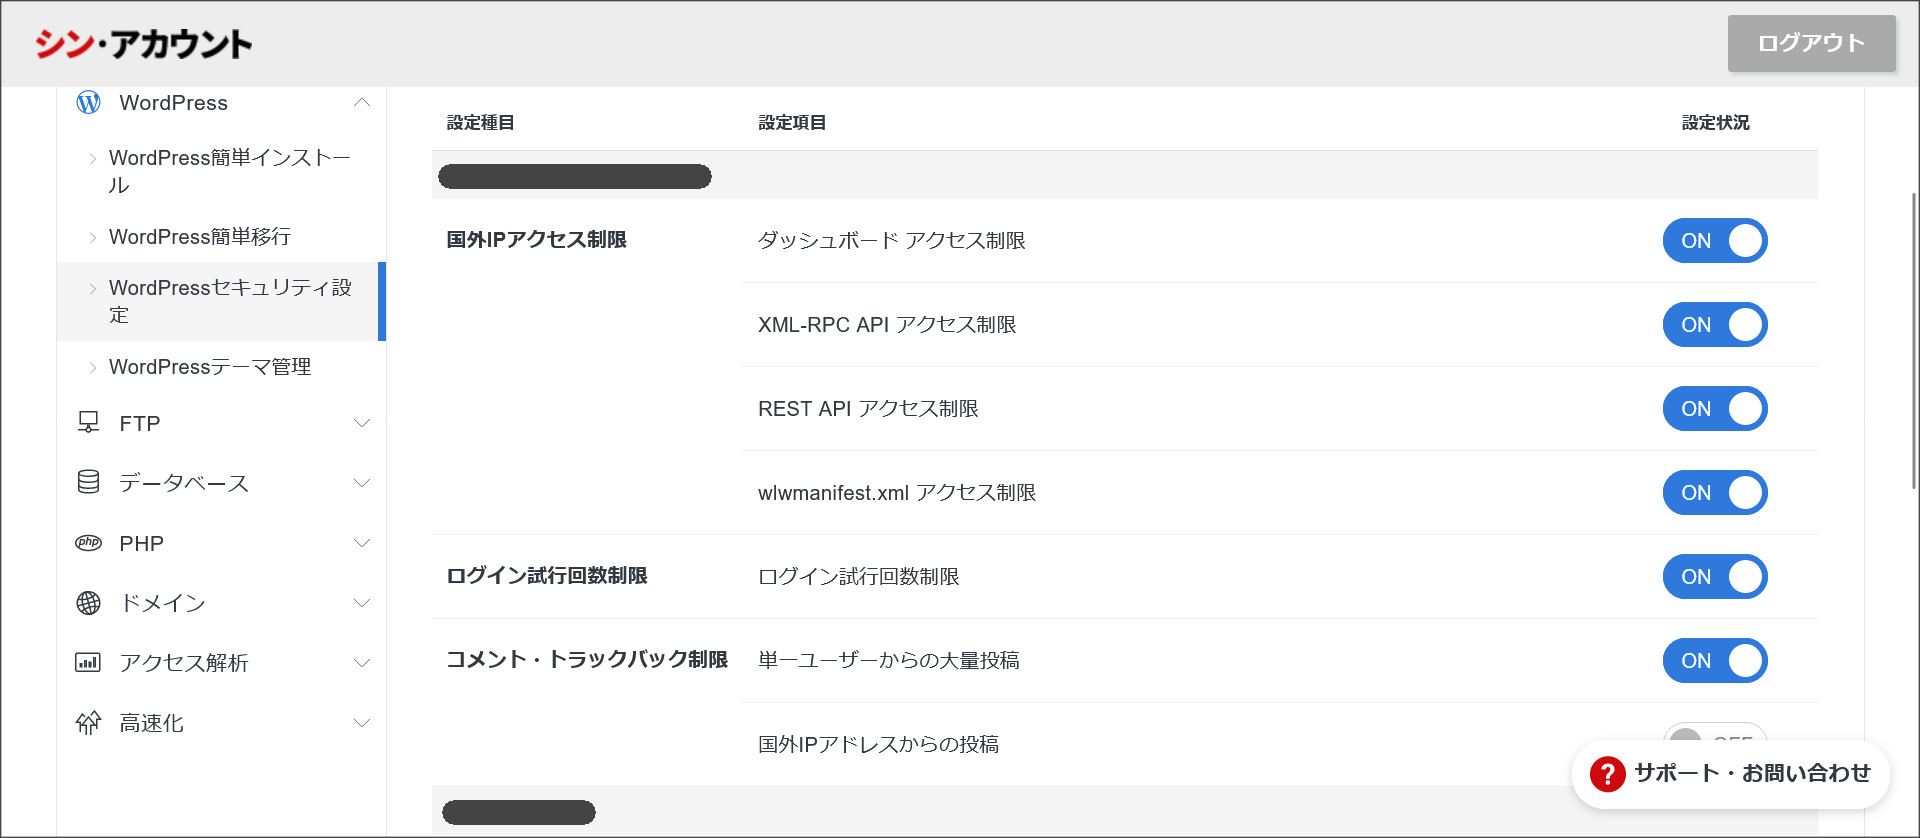Collapse the WordPress menu chevron
1920x838 pixels.
pyautogui.click(x=362, y=103)
